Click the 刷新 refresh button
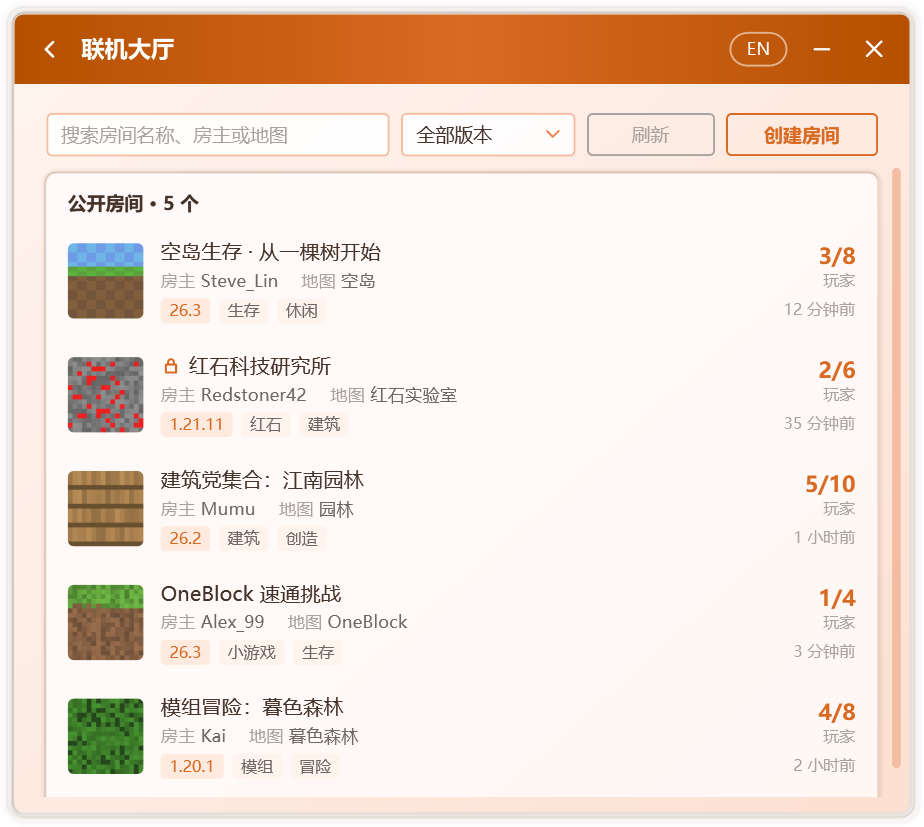The image size is (924, 827). click(651, 135)
